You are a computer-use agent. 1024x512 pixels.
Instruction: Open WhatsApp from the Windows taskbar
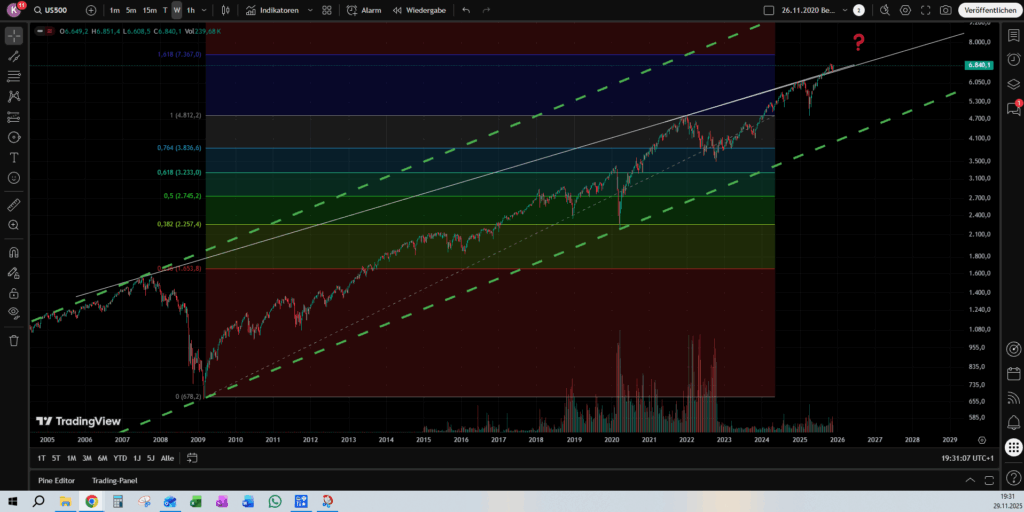pyautogui.click(x=274, y=501)
